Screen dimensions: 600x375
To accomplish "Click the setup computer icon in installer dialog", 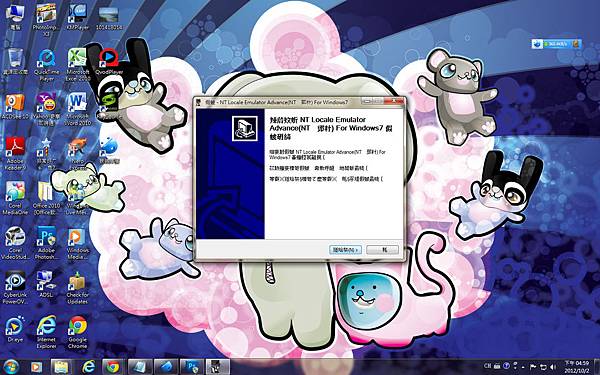I will [245, 129].
